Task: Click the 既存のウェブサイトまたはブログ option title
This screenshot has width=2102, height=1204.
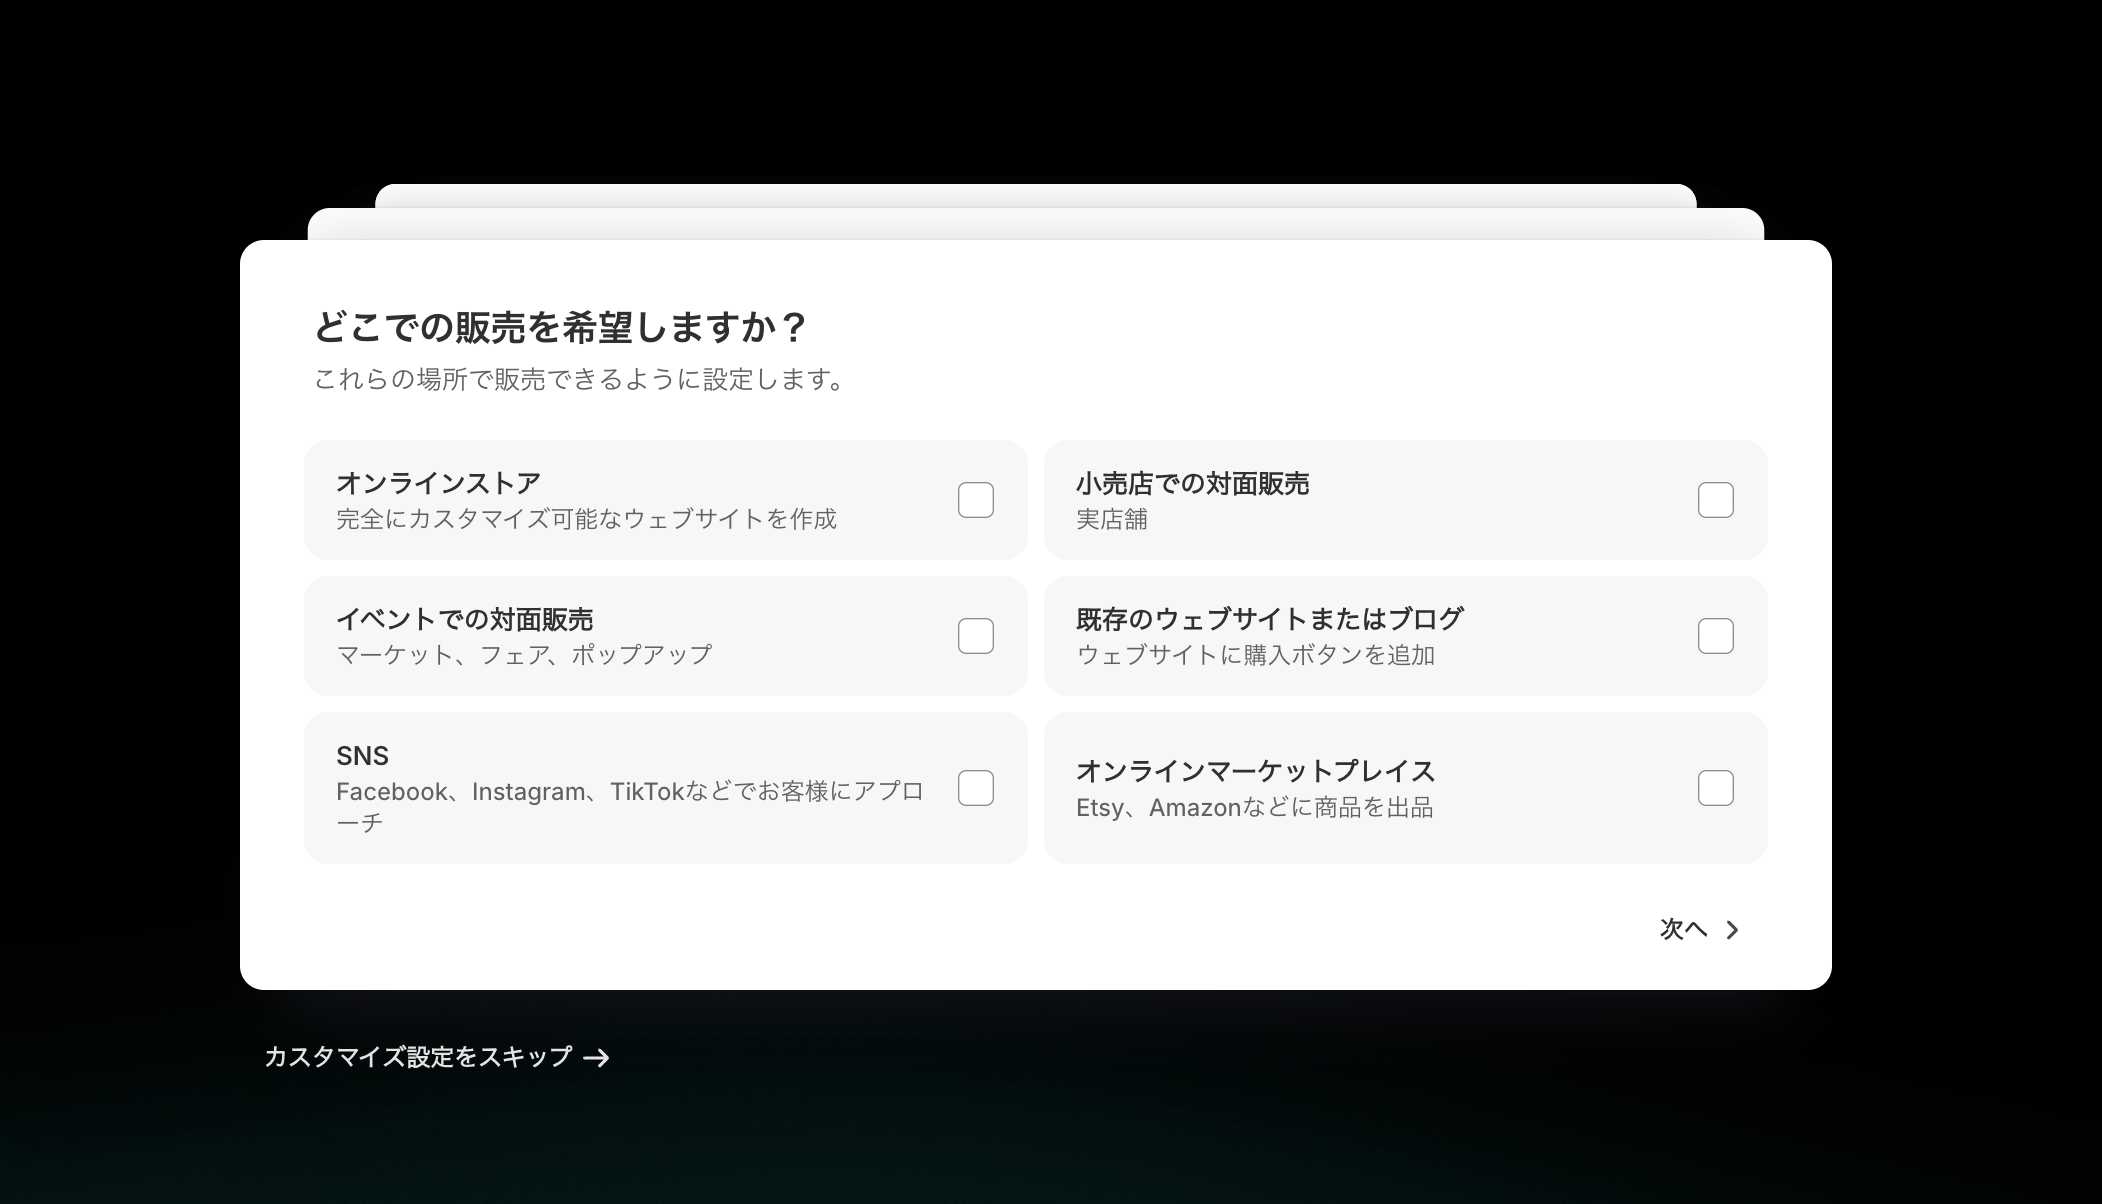Action: pyautogui.click(x=1269, y=619)
